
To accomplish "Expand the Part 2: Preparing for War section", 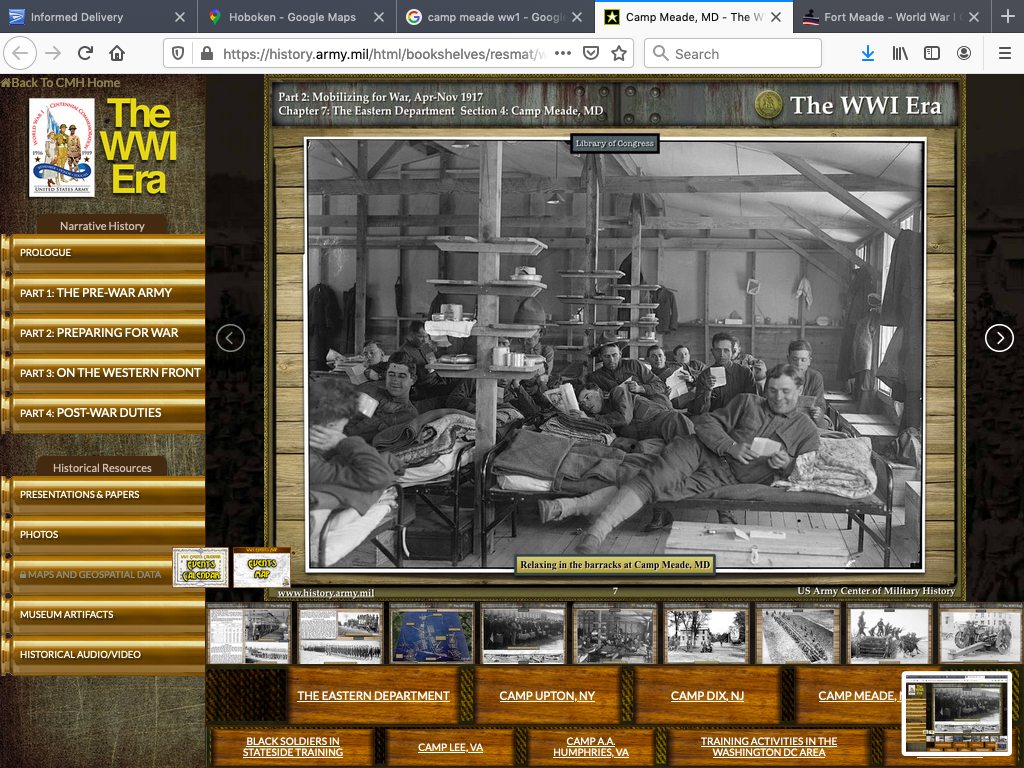I will coord(100,333).
